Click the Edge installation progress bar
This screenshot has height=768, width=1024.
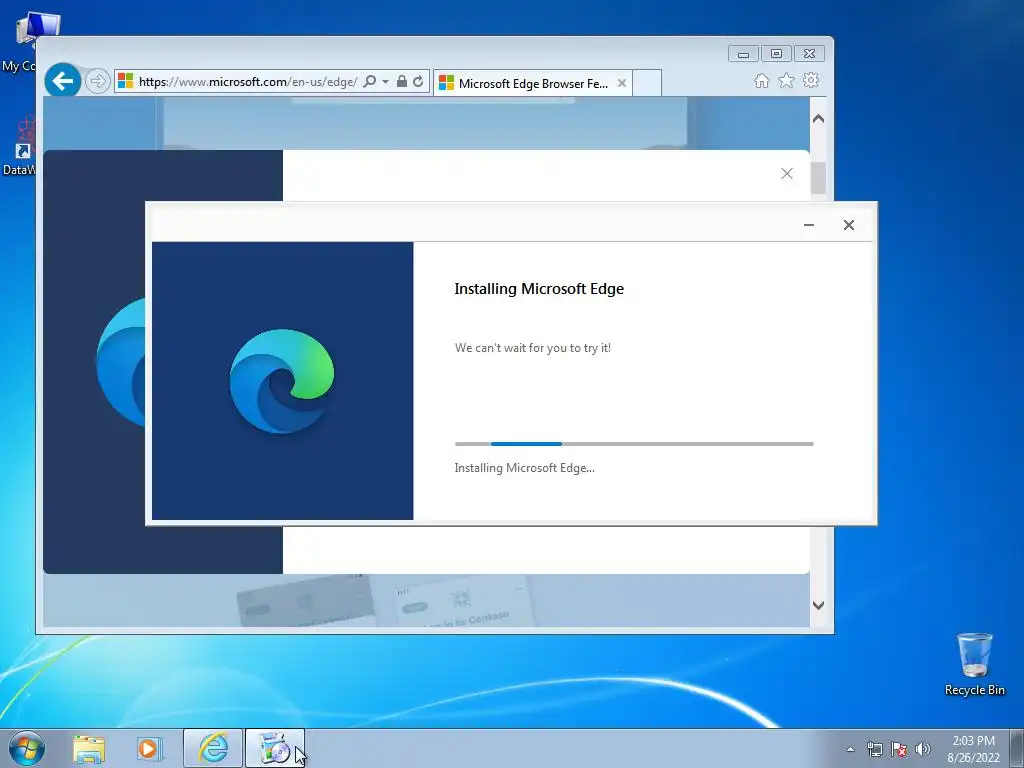(634, 444)
